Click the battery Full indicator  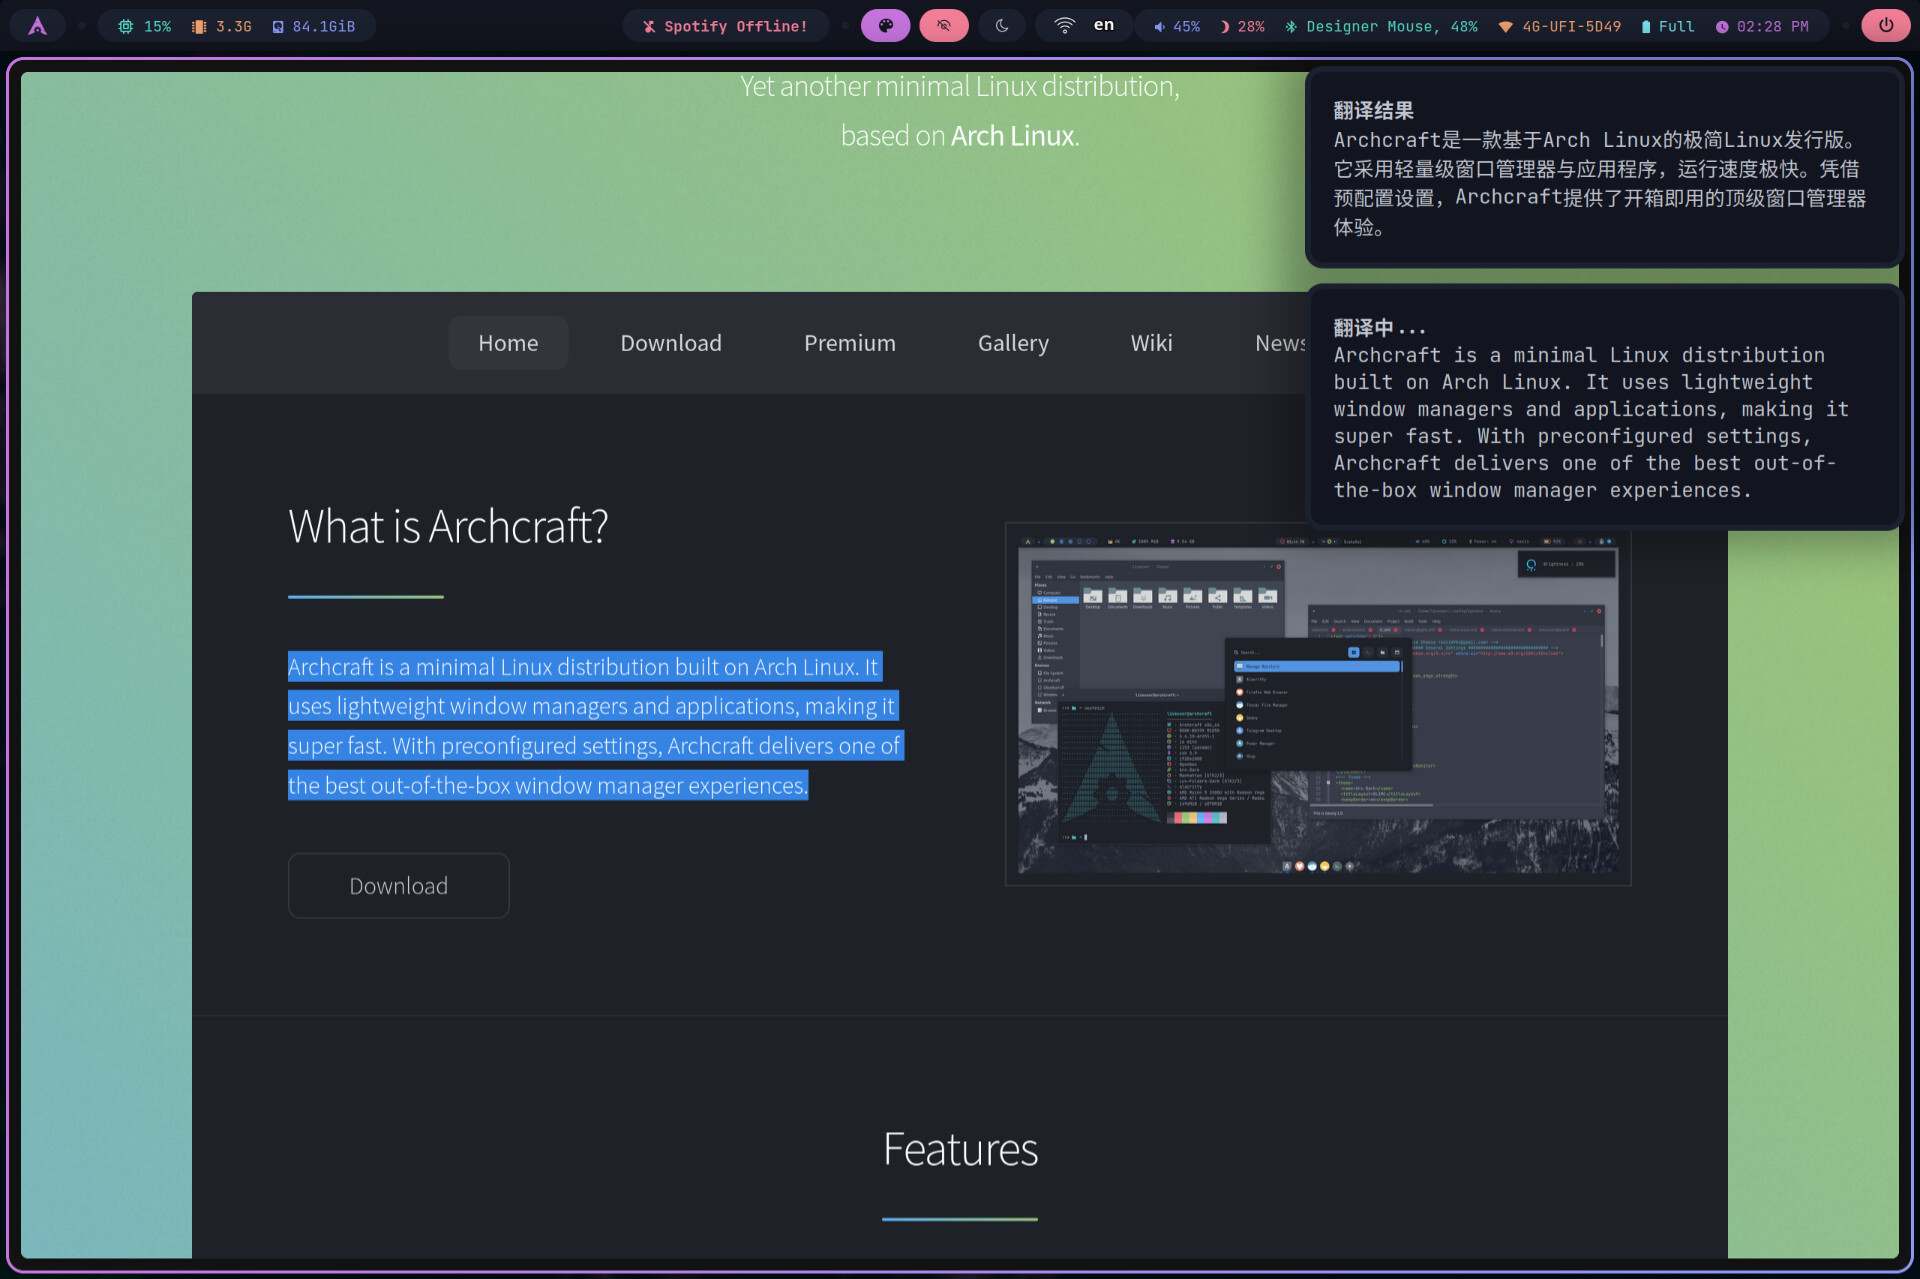1668,27
